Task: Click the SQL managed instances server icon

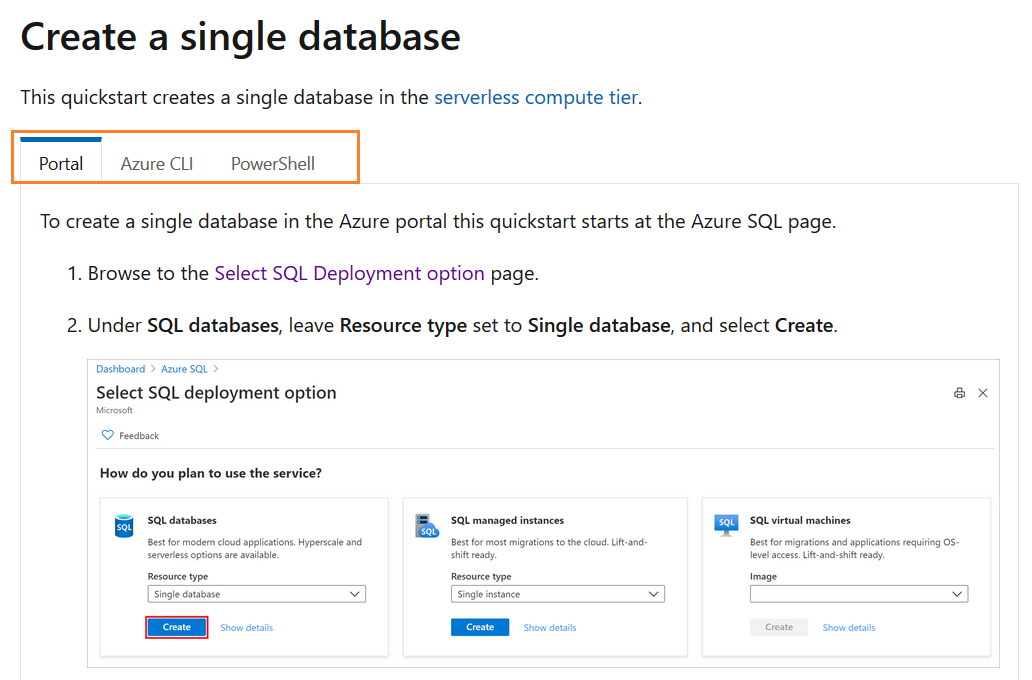Action: [427, 526]
